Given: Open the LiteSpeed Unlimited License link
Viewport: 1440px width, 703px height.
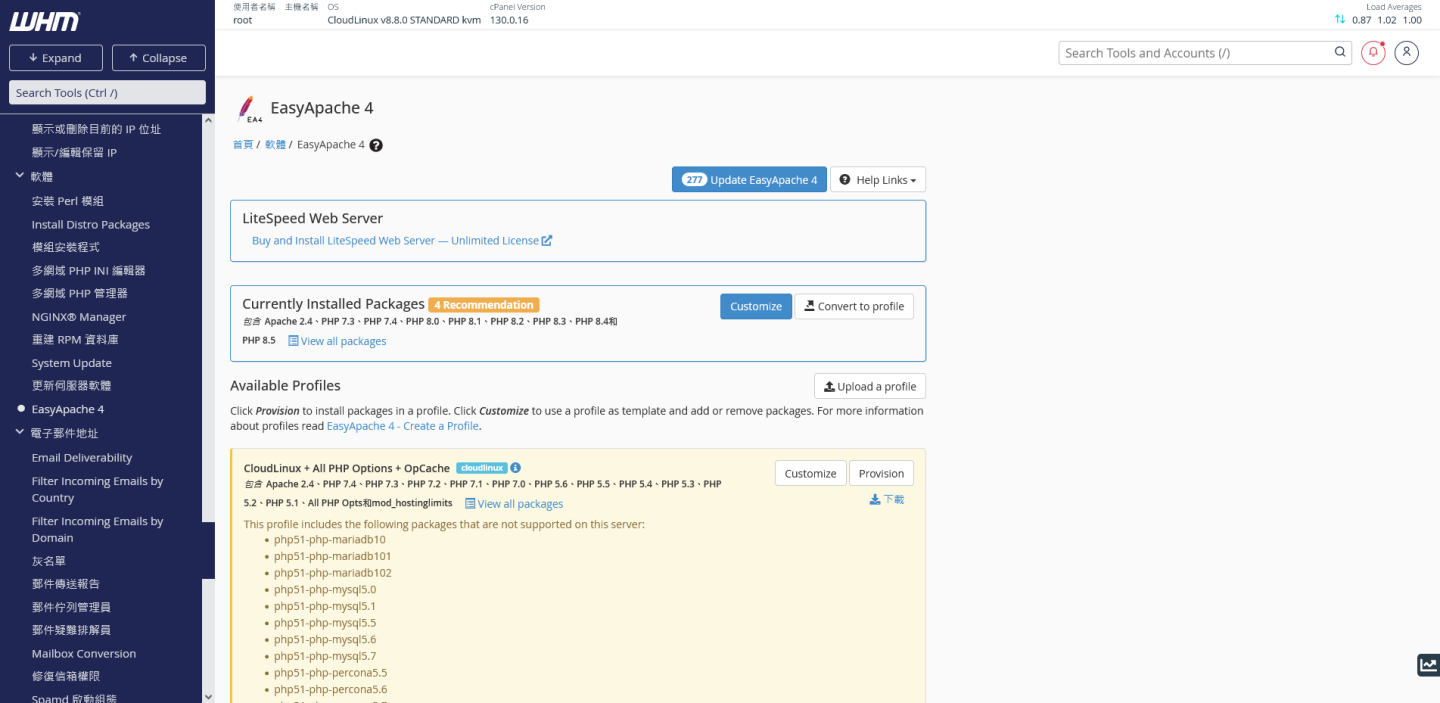Looking at the screenshot, I should click(x=401, y=241).
